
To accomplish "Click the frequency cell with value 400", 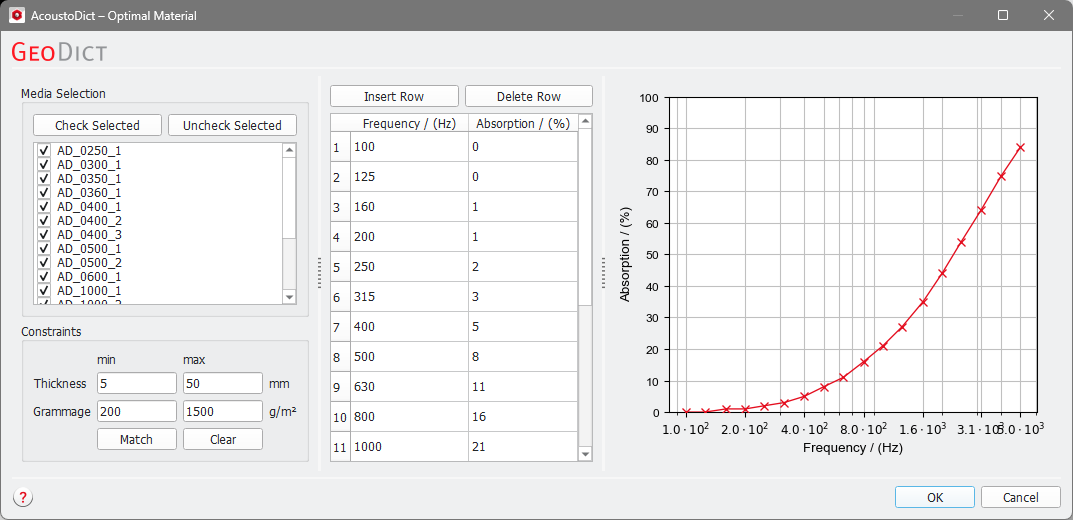I will click(409, 327).
